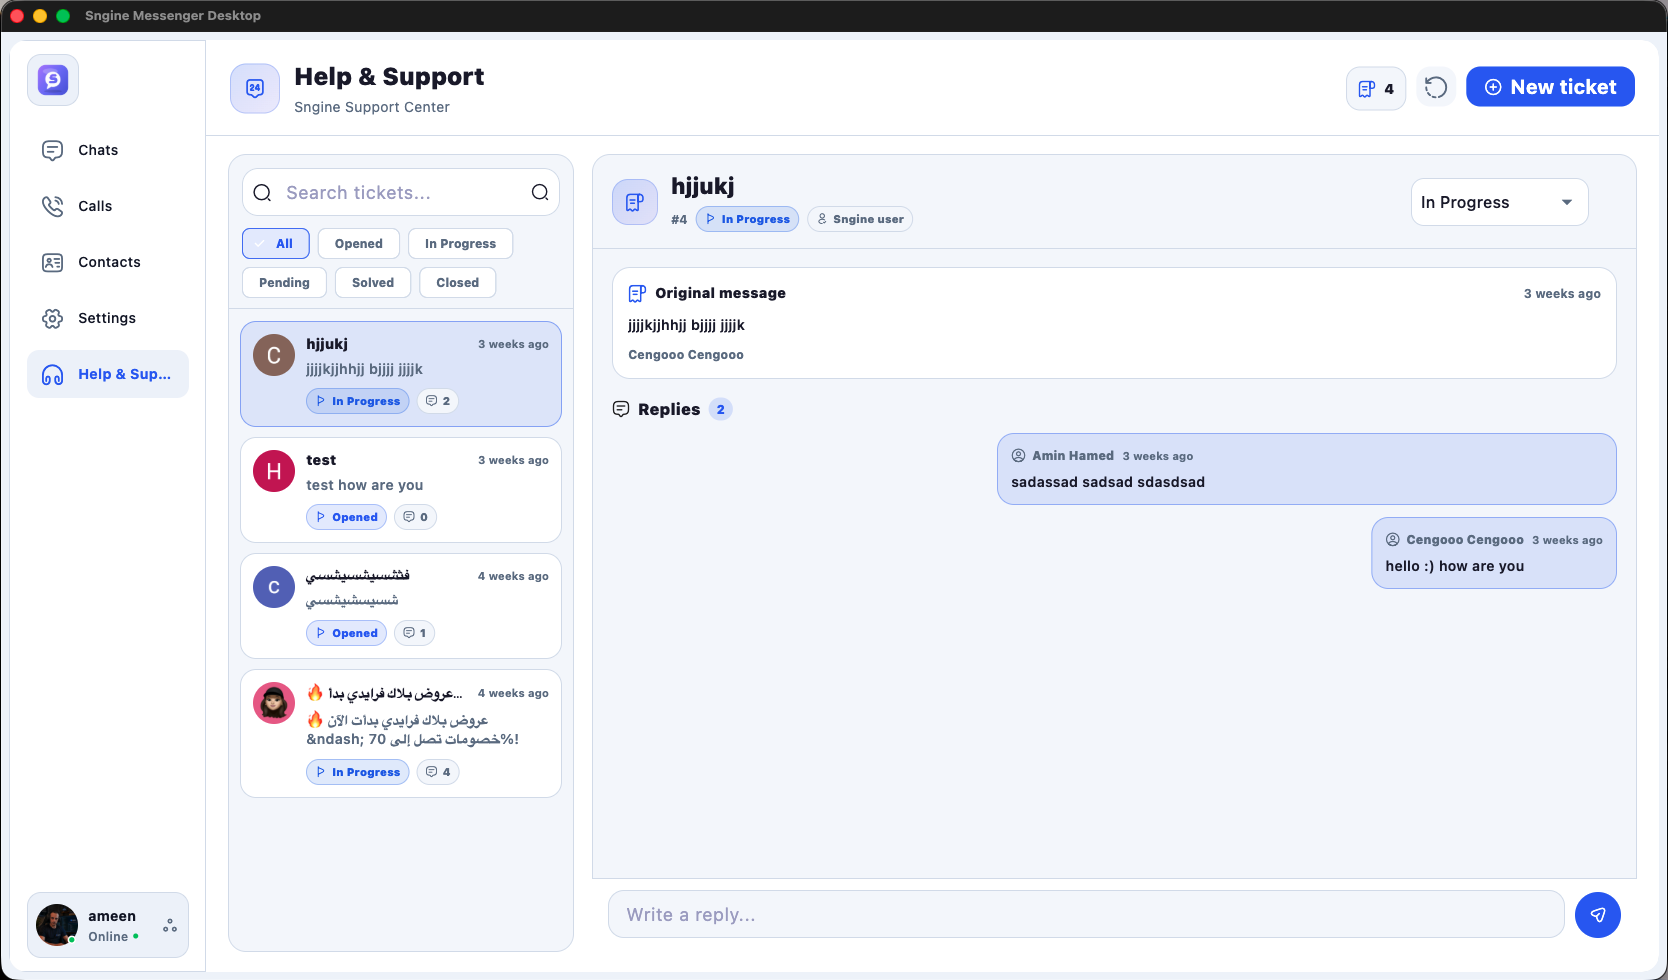Filter tickets by Solved

click(x=373, y=283)
